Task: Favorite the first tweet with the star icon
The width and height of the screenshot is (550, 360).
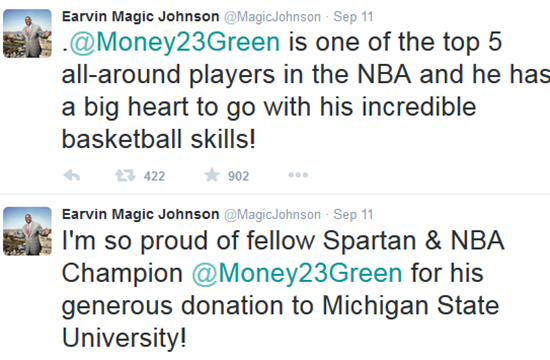Action: [212, 175]
